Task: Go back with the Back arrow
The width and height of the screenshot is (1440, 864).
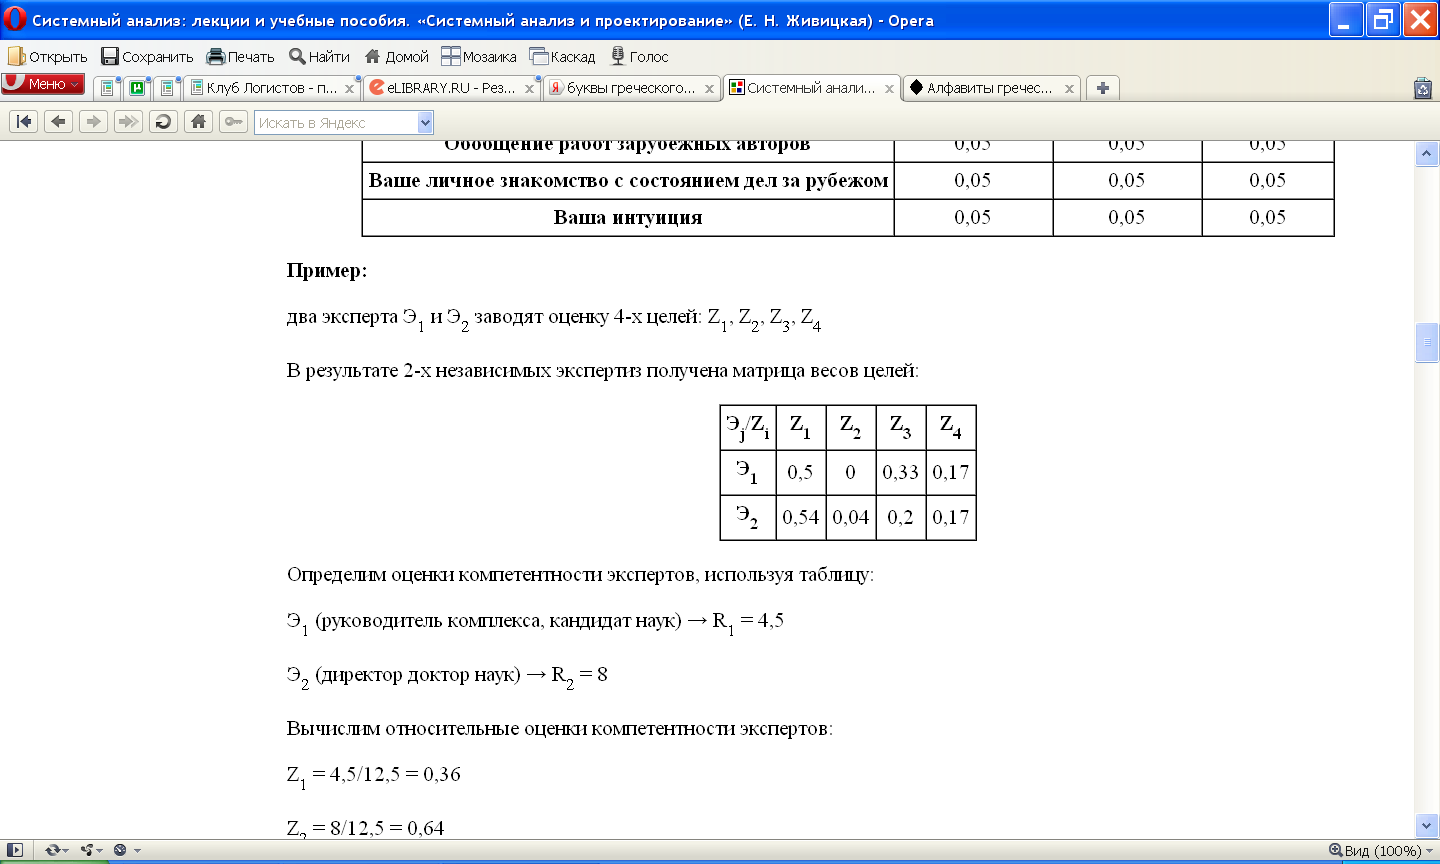Action: pos(58,122)
